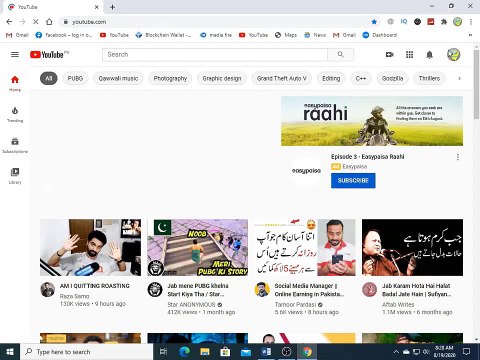Open the YouTube apps grid icon

[x=409, y=54]
